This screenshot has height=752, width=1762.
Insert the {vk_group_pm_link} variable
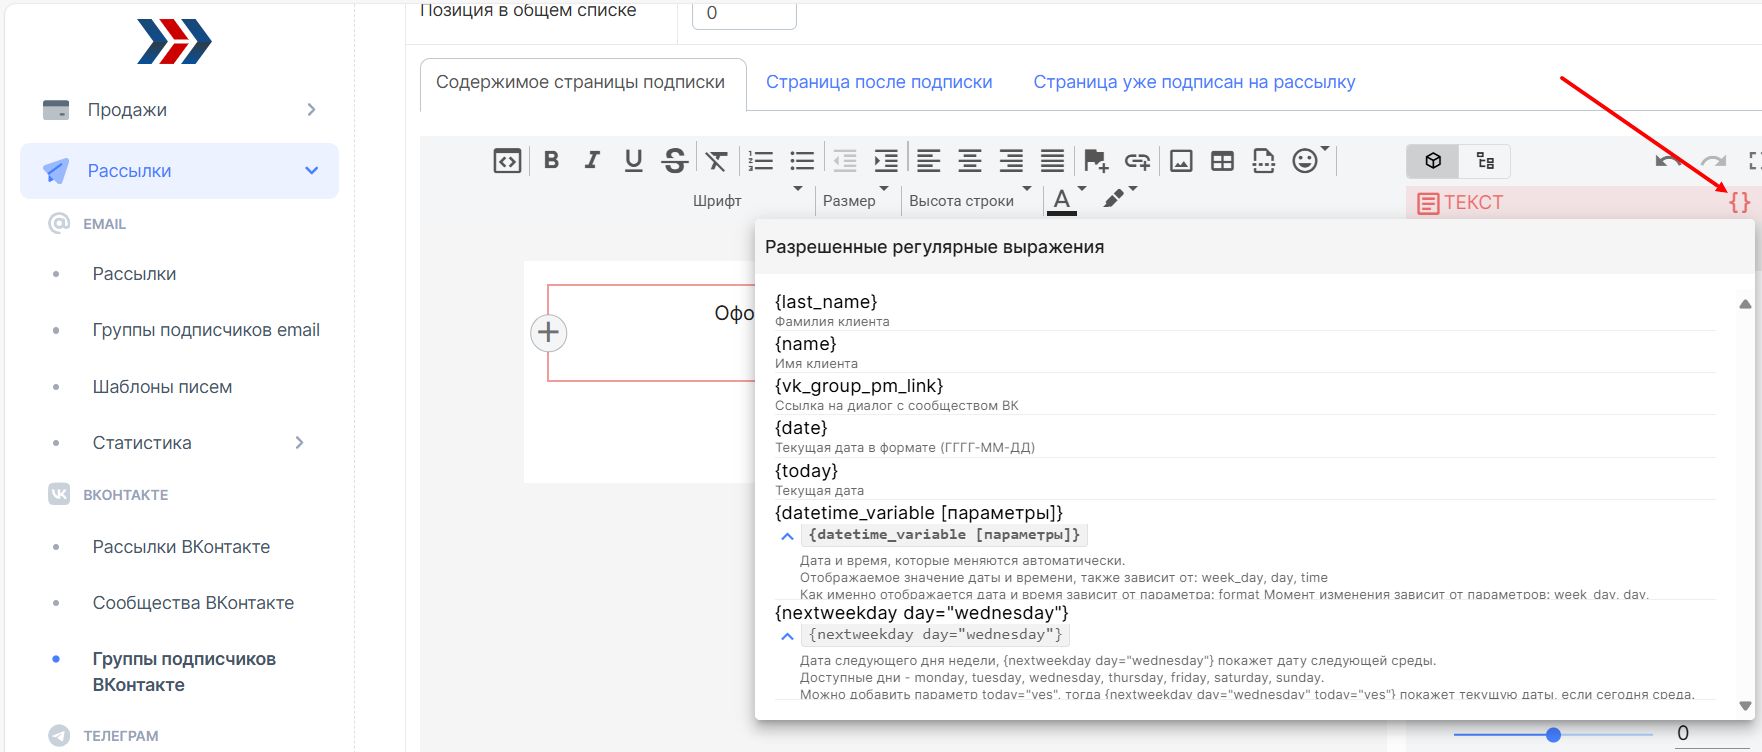coord(859,386)
